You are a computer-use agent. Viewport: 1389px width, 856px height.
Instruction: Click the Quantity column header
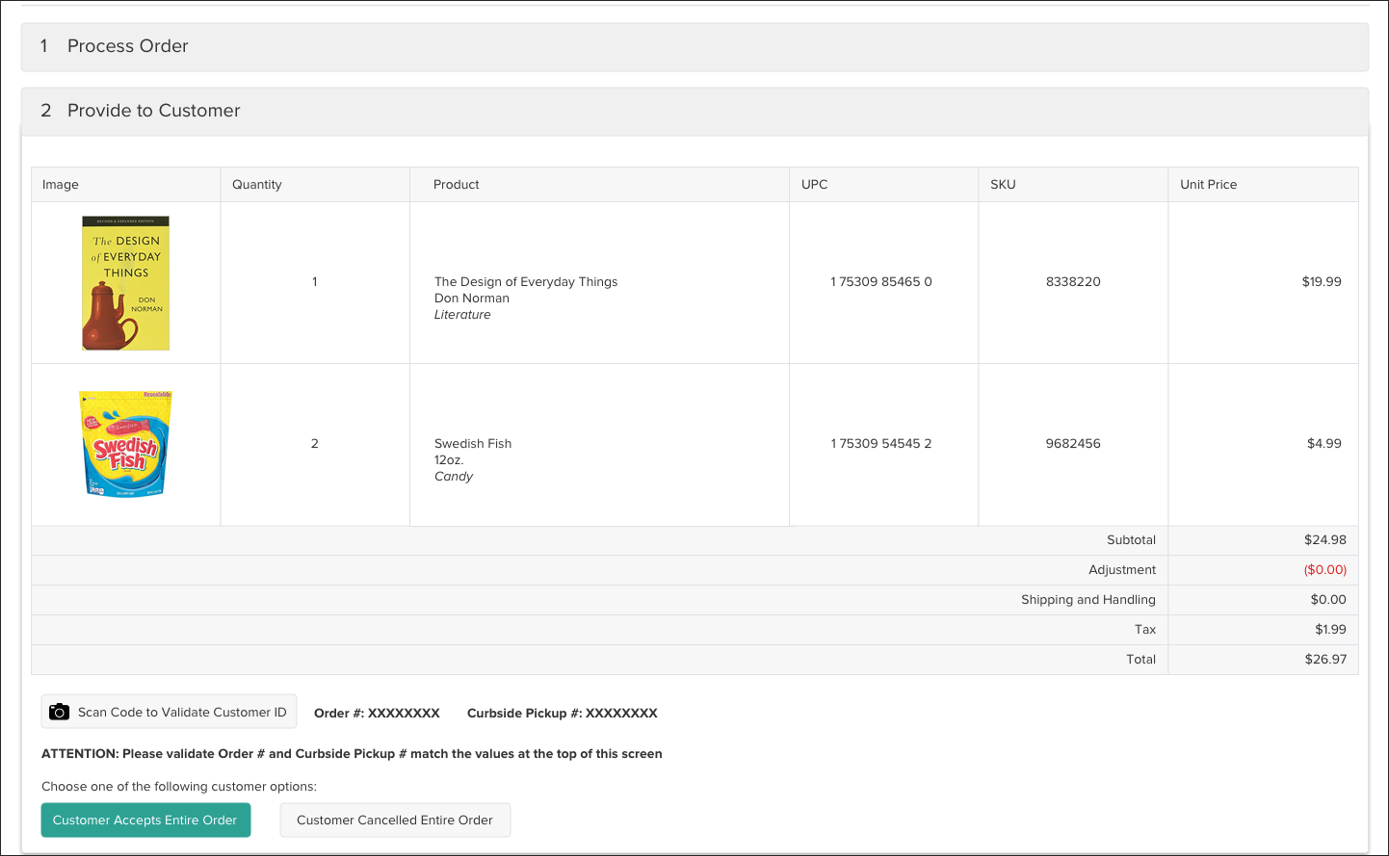point(256,184)
